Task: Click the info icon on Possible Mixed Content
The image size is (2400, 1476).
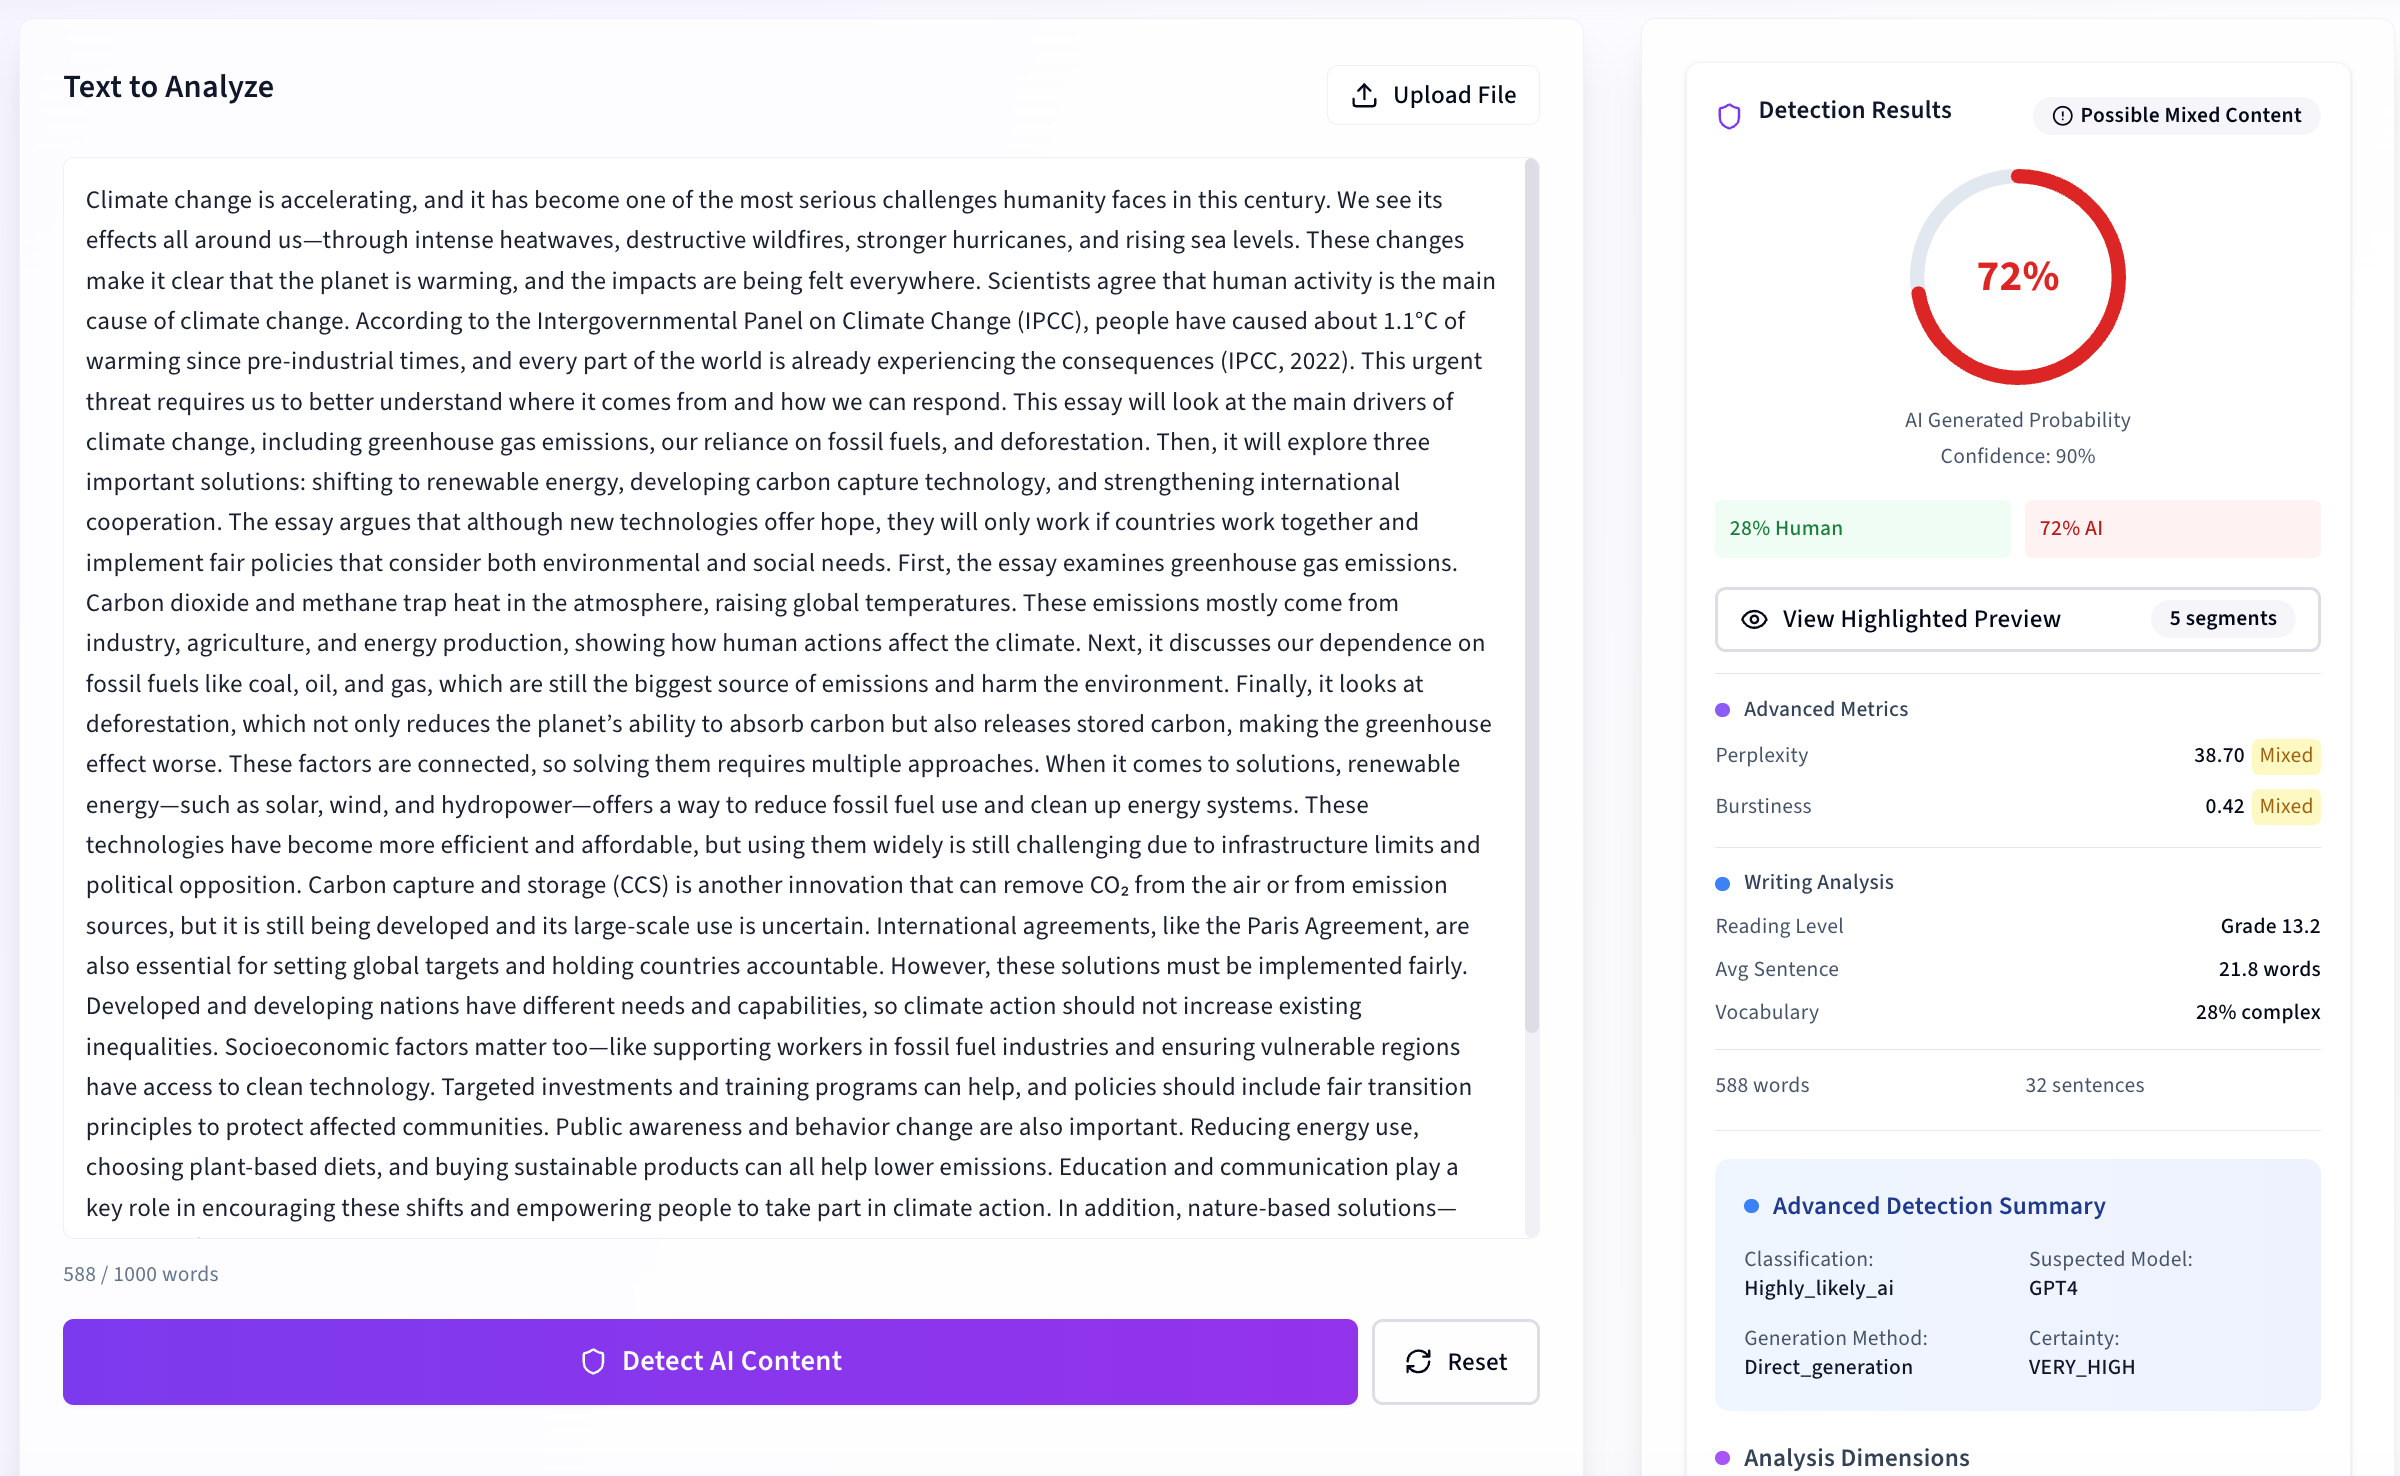Action: pos(2064,115)
